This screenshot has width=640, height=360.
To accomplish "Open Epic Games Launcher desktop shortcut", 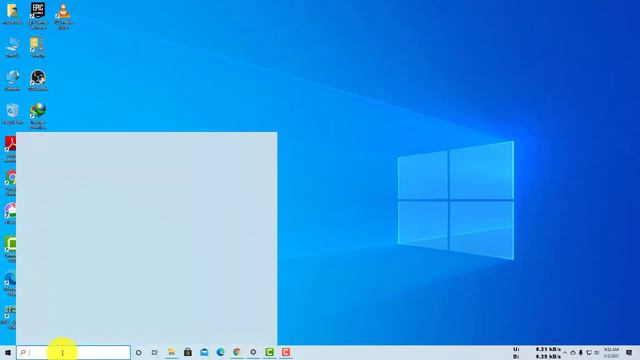I will coord(38,16).
